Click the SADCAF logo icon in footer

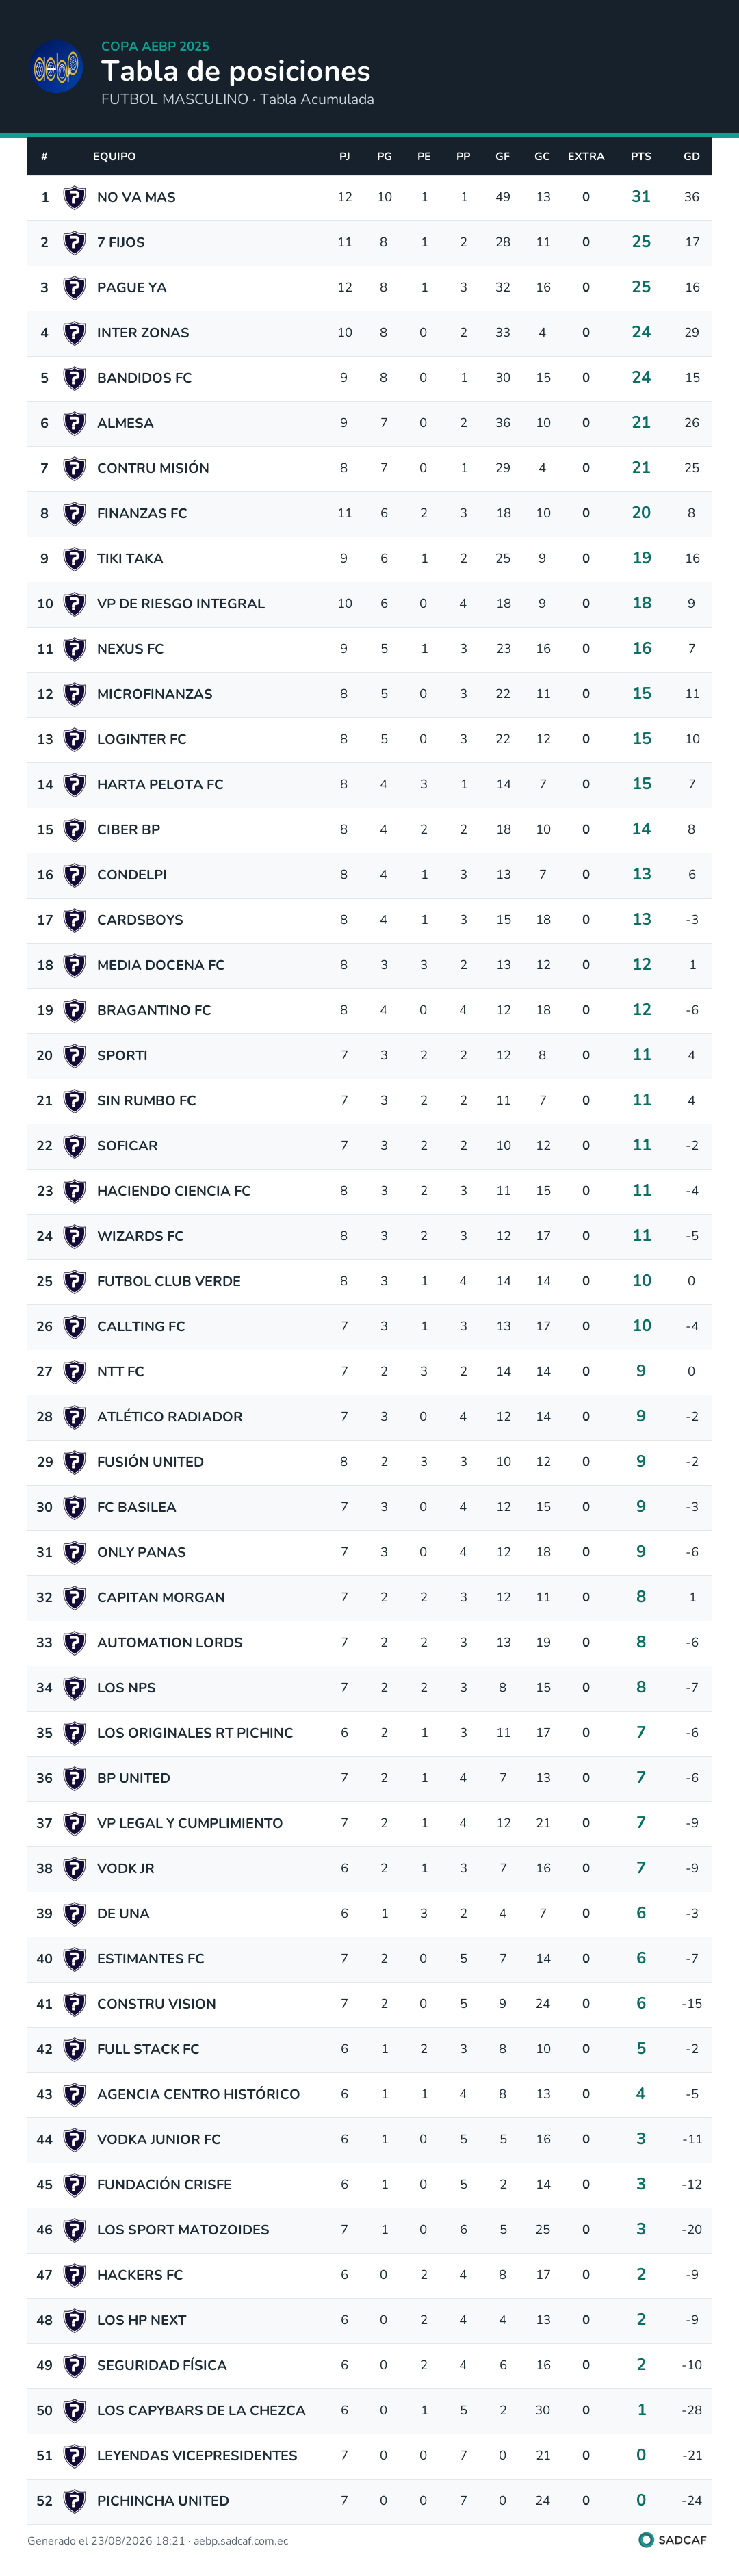pyautogui.click(x=646, y=2540)
